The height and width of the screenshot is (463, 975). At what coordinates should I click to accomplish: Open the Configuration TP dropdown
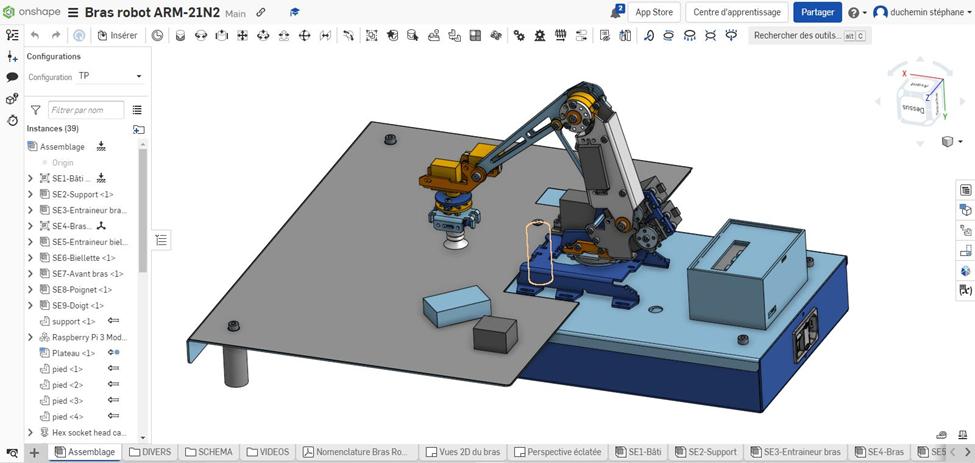pyautogui.click(x=110, y=76)
